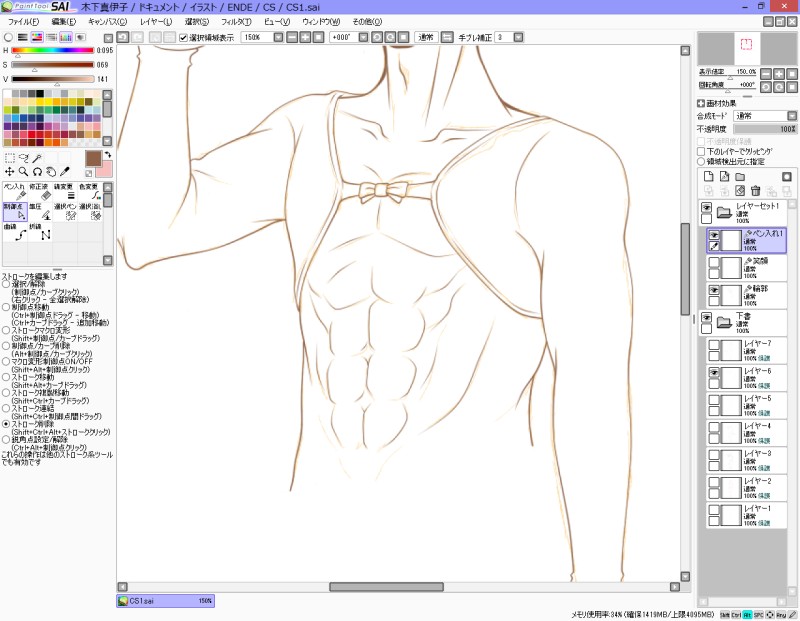
Task: Delete the selected layer with trash icon
Action: coord(756,191)
